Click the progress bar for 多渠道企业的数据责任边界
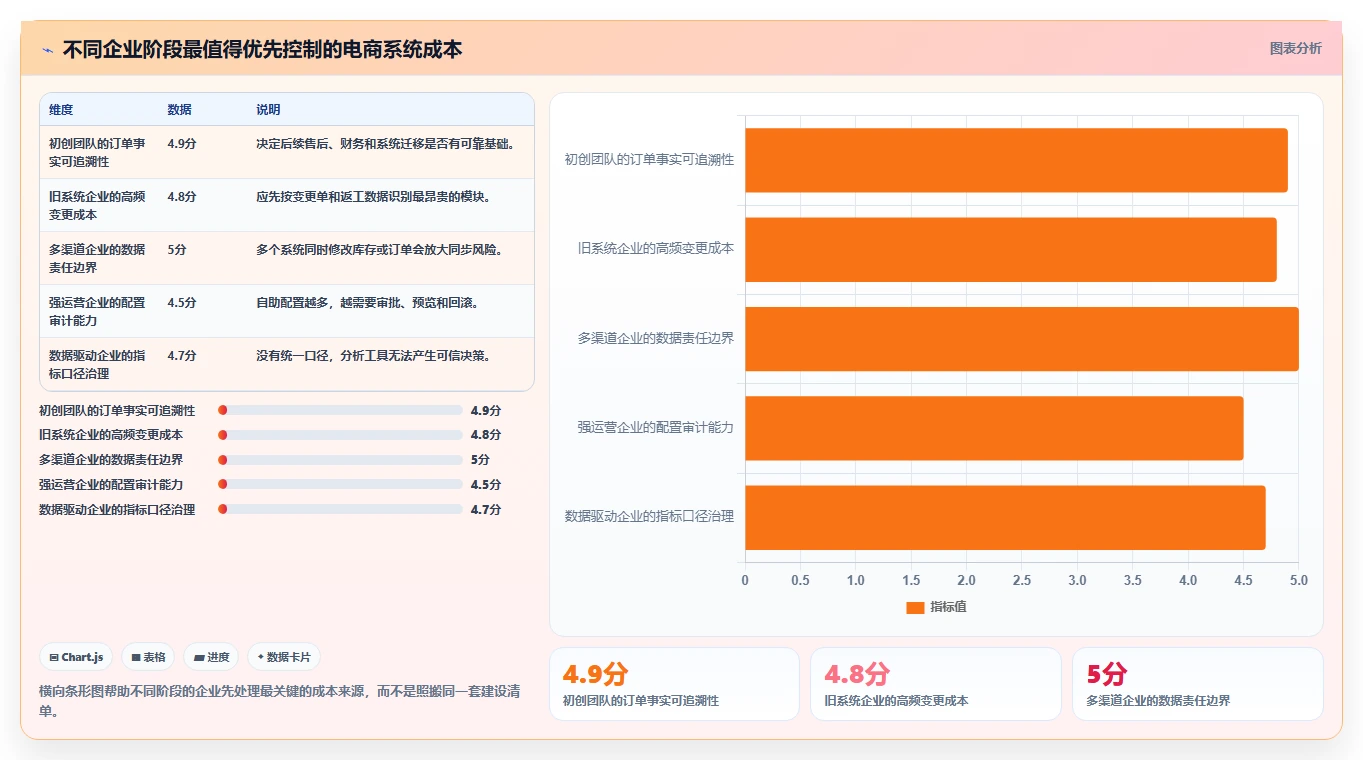Screen dimensions: 1363x760 [x=340, y=460]
